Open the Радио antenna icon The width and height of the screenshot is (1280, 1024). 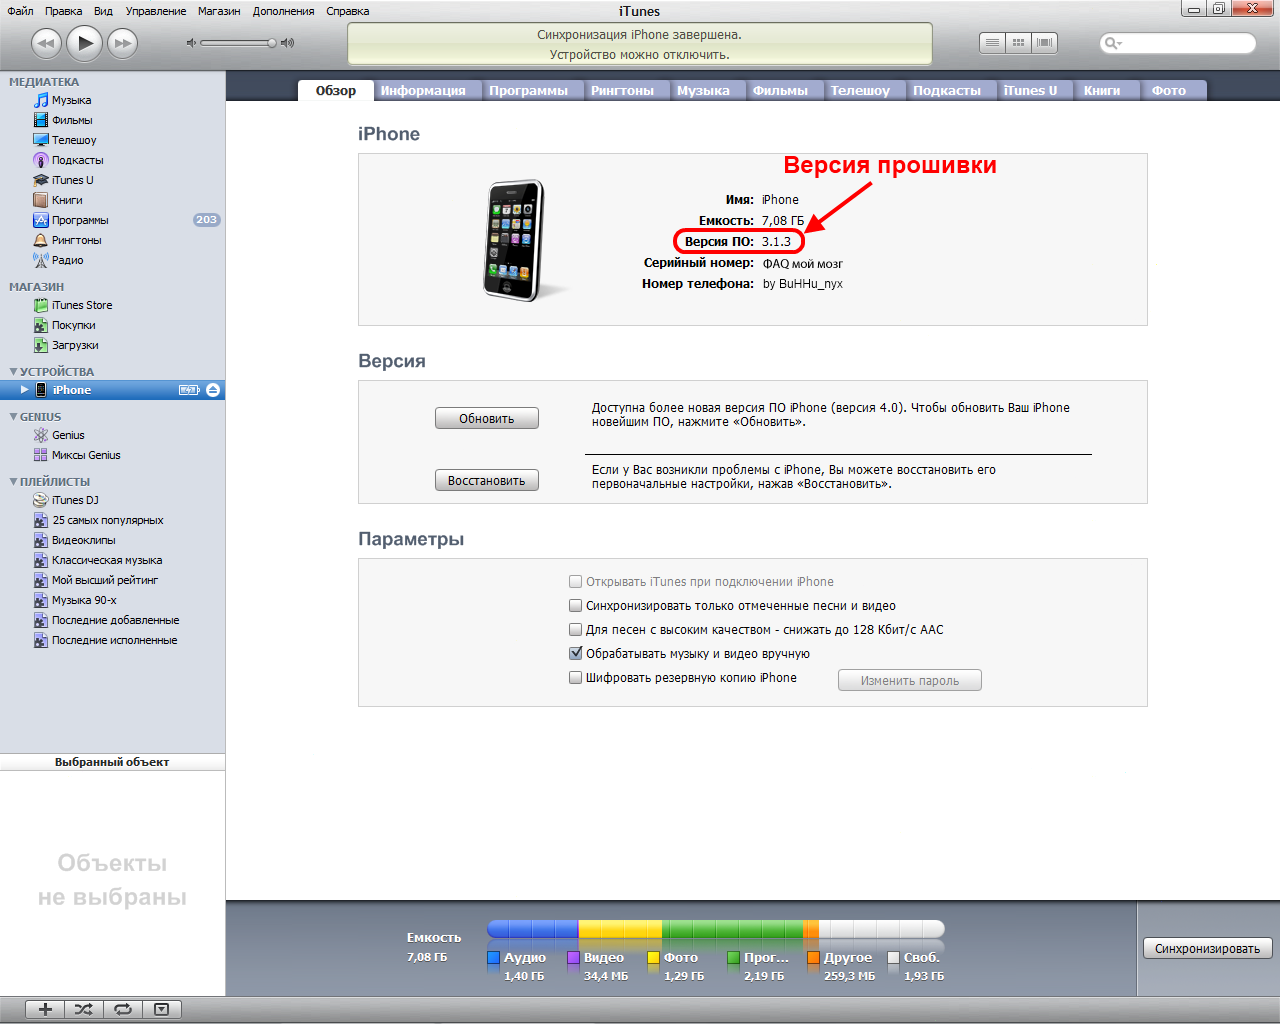(x=41, y=260)
